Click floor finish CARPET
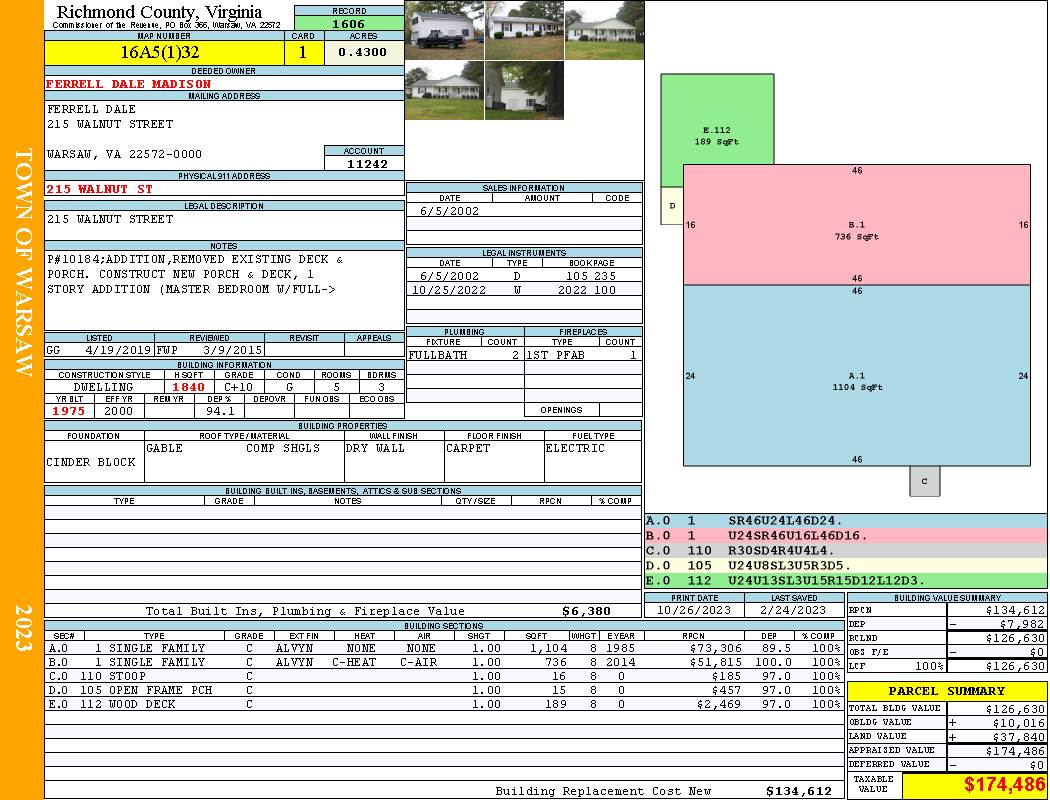Image resolution: width=1050 pixels, height=800 pixels. coord(468,448)
